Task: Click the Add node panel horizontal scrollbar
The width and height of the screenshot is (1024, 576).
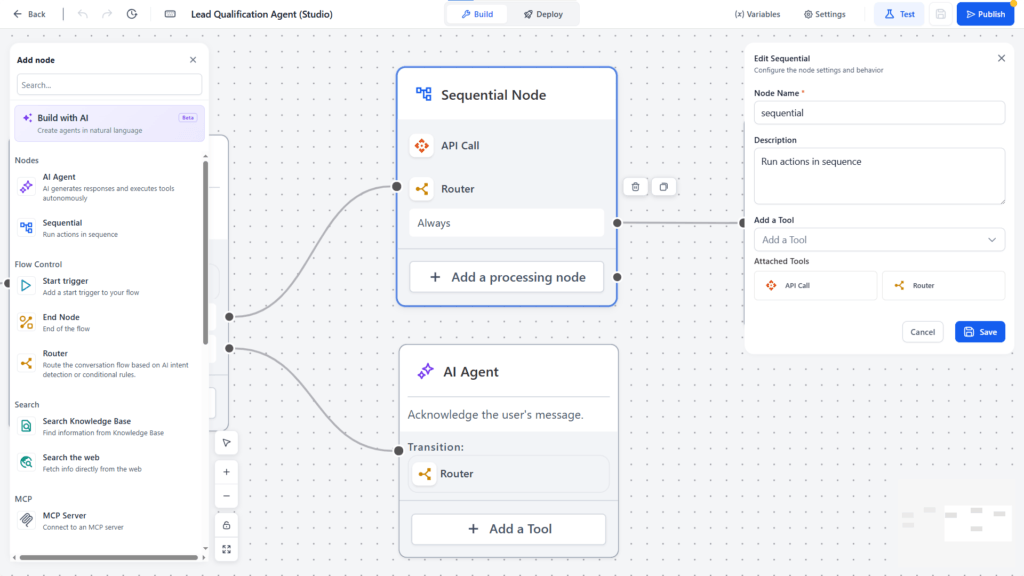Action: [108, 558]
